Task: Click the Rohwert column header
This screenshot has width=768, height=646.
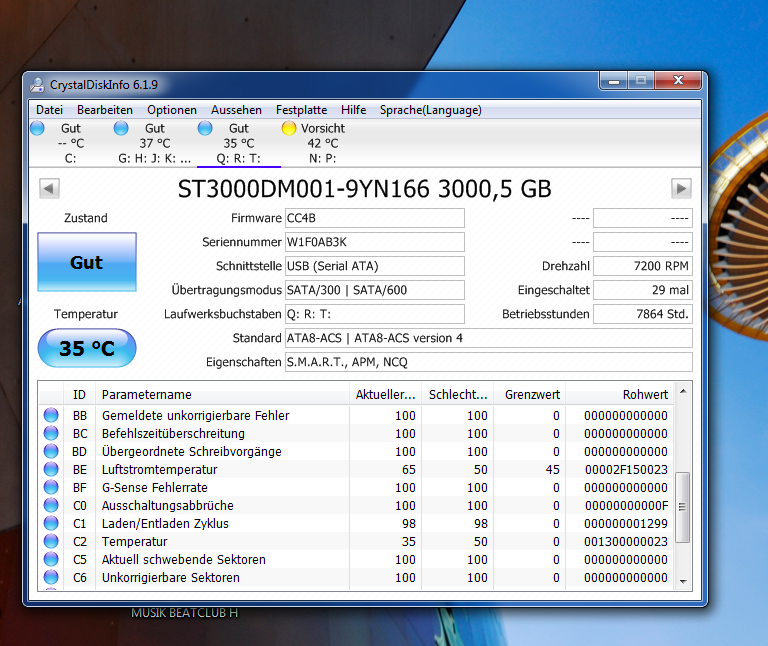Action: click(x=620, y=394)
